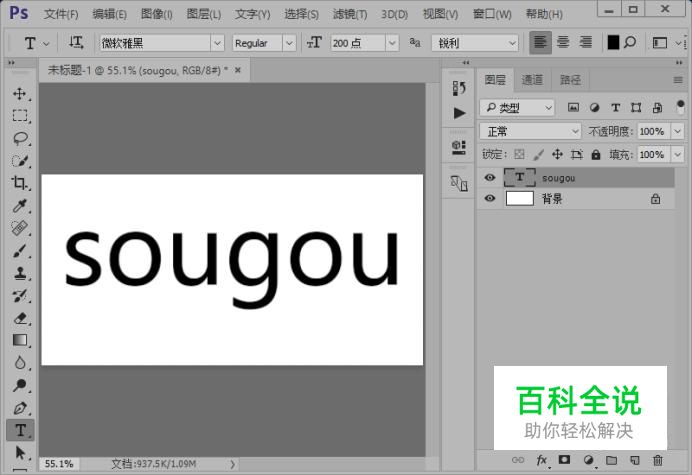692x475 pixels.
Task: Expand the 填充 fill dropdown arrow
Action: pos(677,155)
